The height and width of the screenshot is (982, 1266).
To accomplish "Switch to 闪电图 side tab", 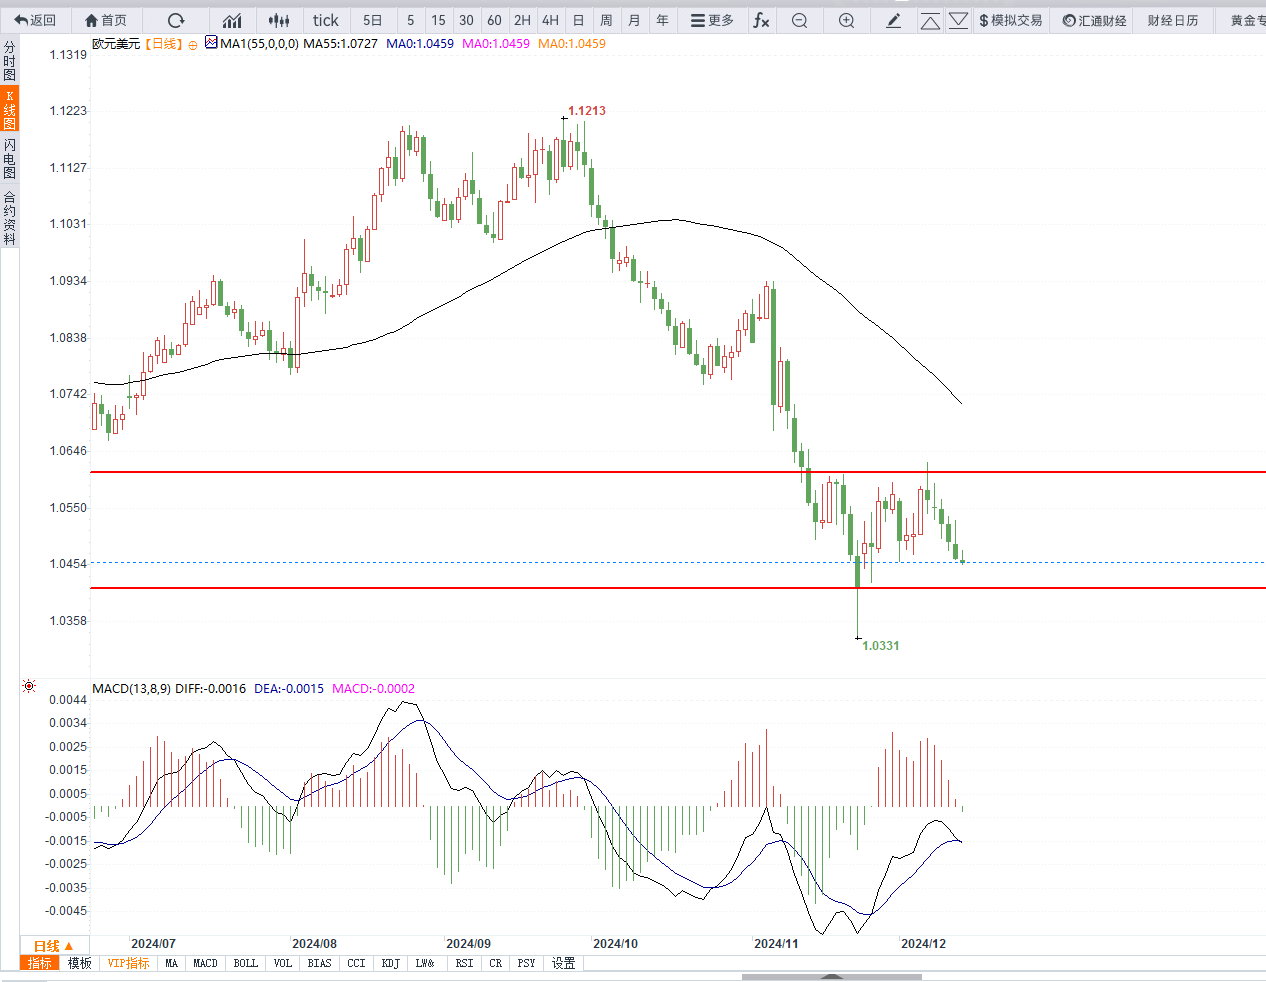I will pos(9,160).
